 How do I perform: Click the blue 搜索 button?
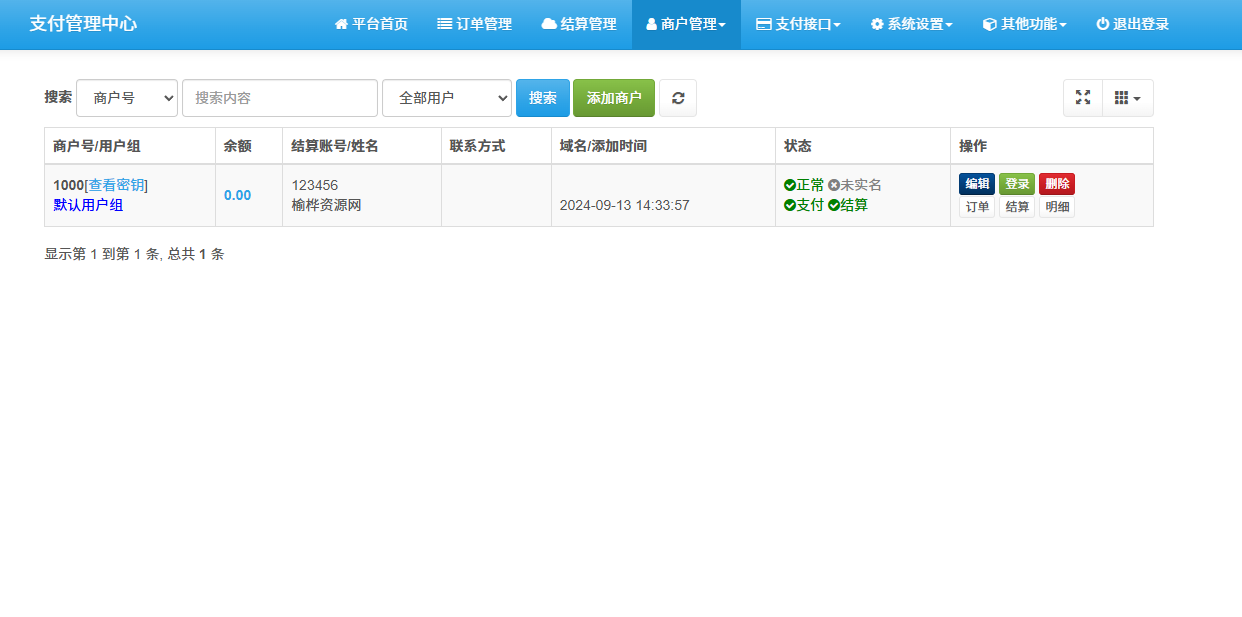pos(543,98)
